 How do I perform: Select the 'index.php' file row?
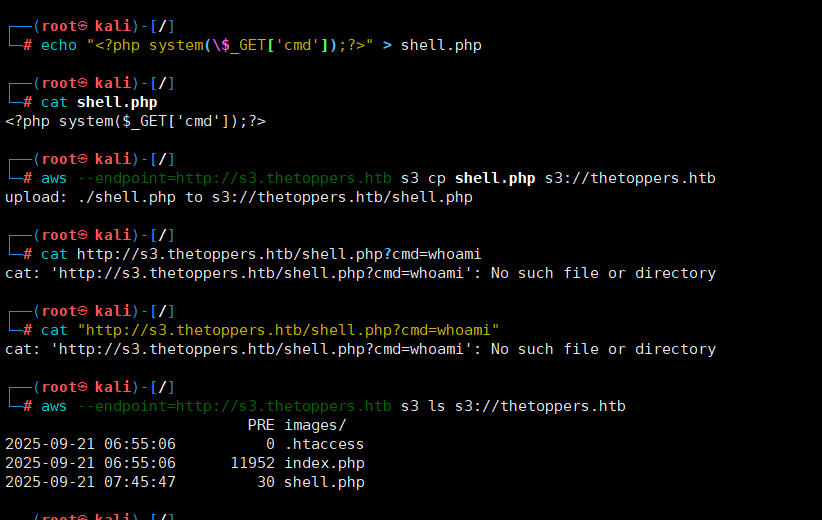click(185, 463)
